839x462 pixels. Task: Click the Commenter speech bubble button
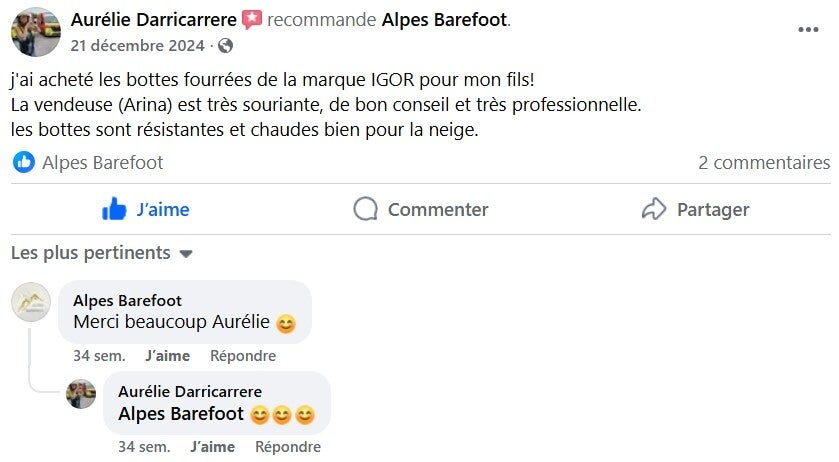click(421, 210)
